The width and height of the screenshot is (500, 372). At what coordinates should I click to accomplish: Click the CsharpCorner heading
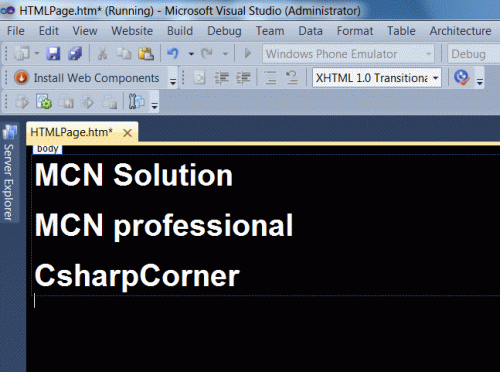pos(137,276)
